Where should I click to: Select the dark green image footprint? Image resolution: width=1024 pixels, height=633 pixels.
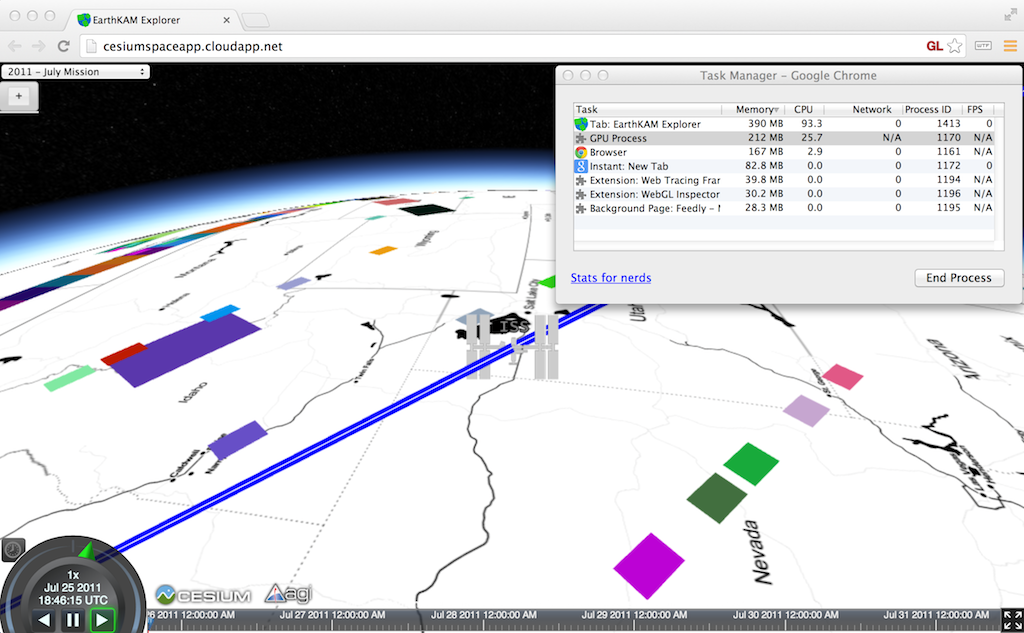click(x=716, y=498)
